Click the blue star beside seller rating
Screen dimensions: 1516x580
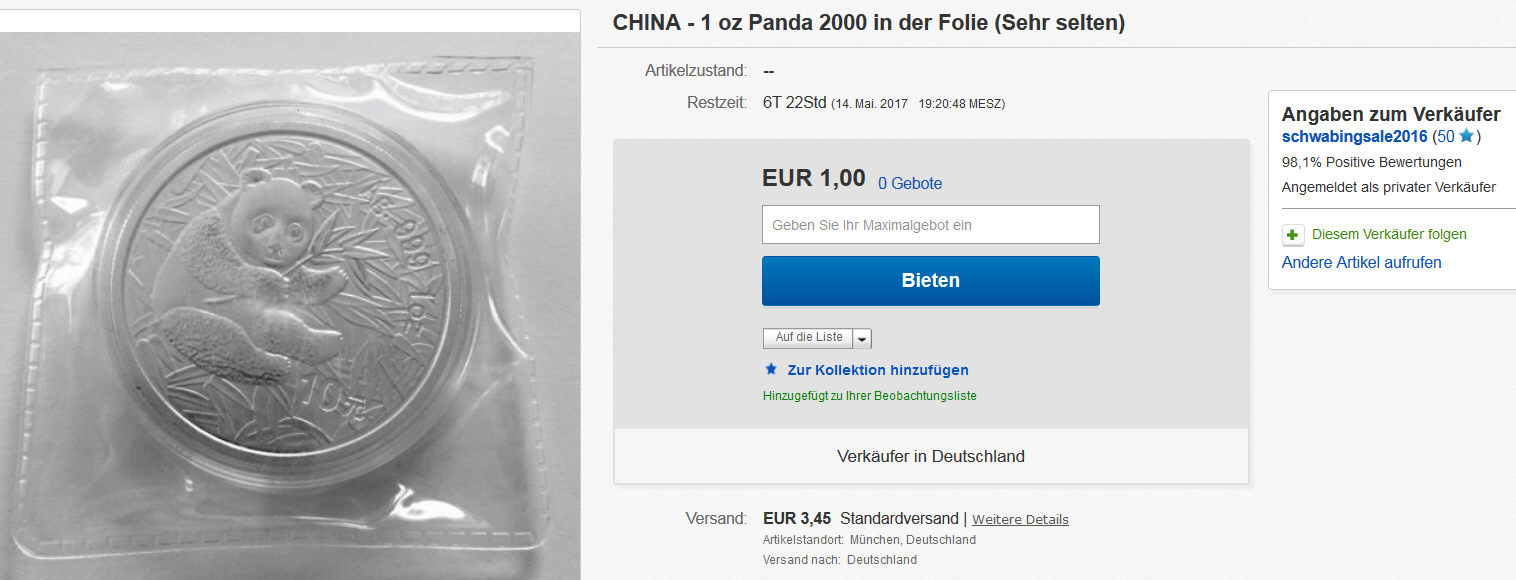click(x=1466, y=136)
